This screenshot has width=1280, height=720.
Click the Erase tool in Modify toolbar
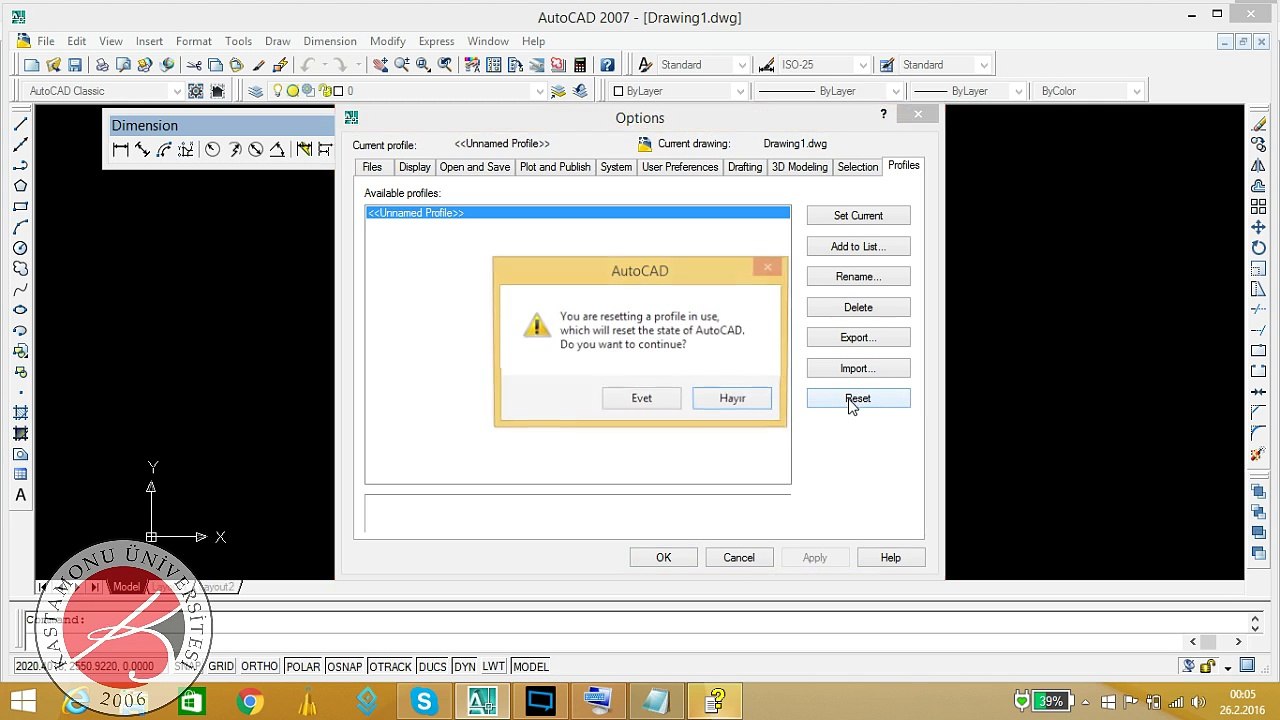[1258, 124]
